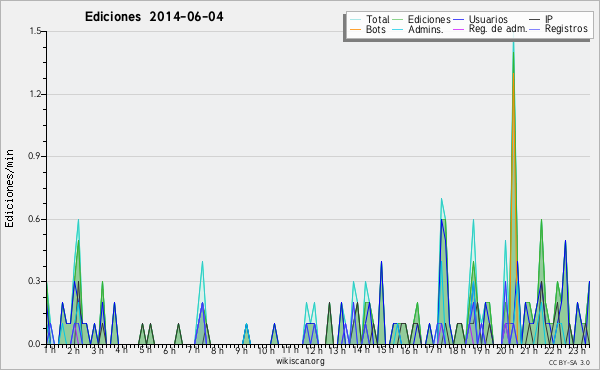Click the blue Usuarios peak near 17 h
Image resolution: width=600 pixels, height=370 pixels.
[442, 219]
